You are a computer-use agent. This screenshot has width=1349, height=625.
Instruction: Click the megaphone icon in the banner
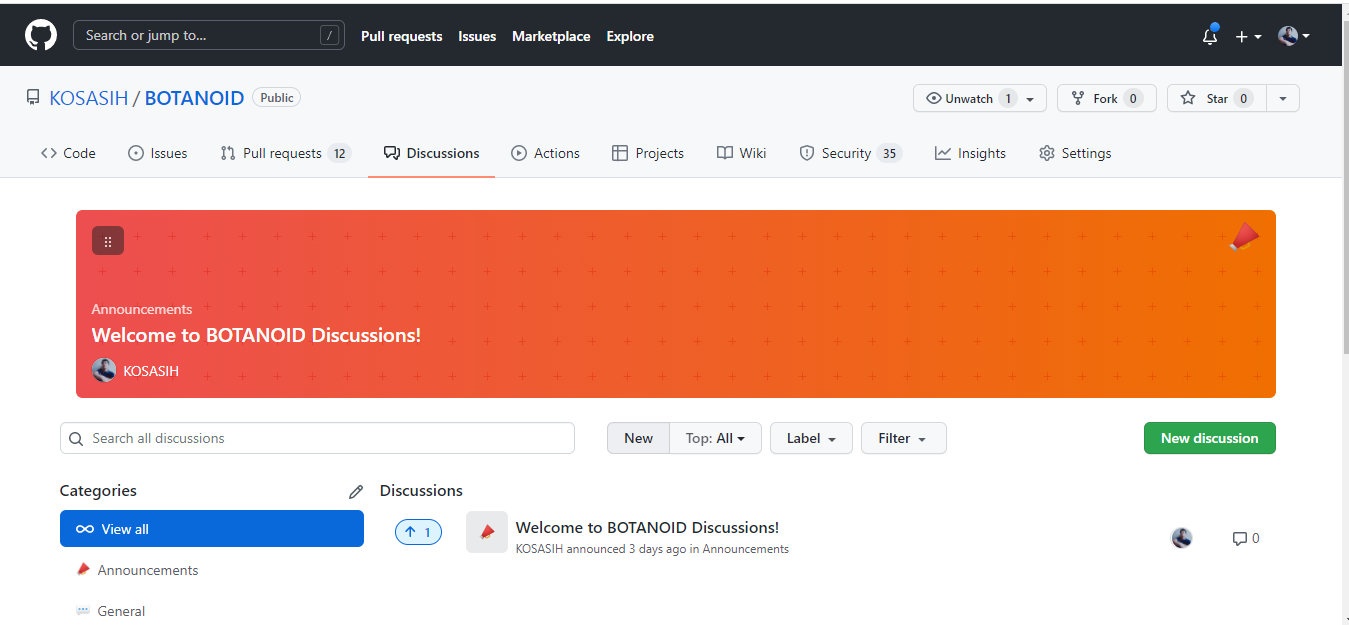point(1244,238)
